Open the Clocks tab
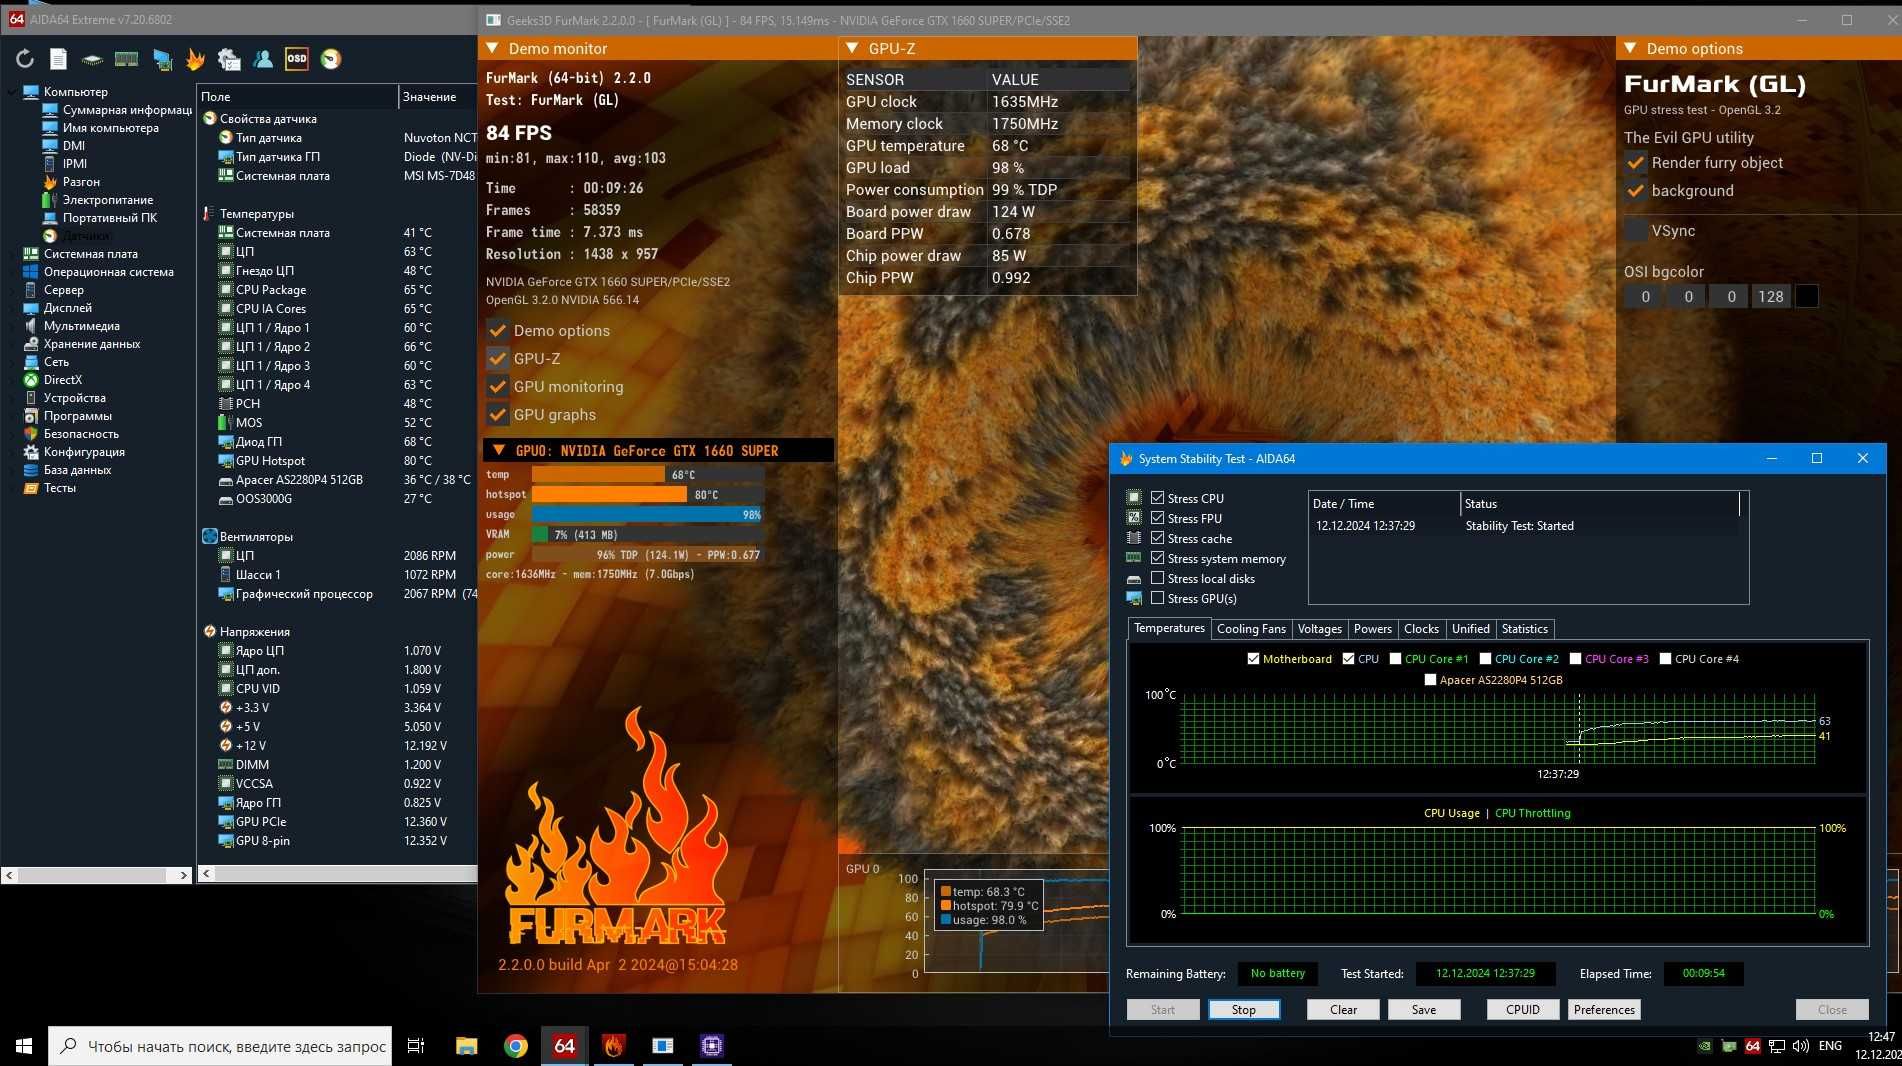The width and height of the screenshot is (1902, 1066). point(1421,629)
